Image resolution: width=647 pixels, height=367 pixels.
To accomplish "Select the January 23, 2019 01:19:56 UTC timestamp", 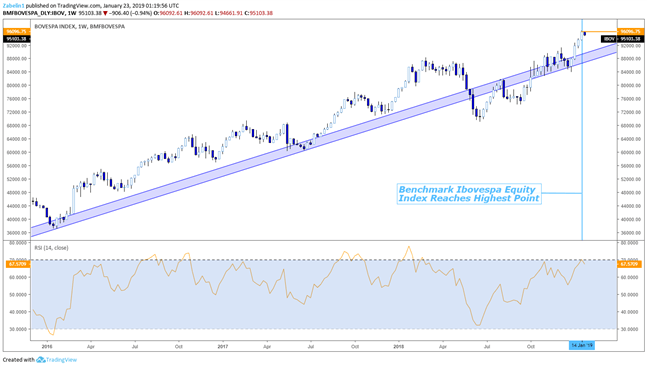I will coord(141,6).
